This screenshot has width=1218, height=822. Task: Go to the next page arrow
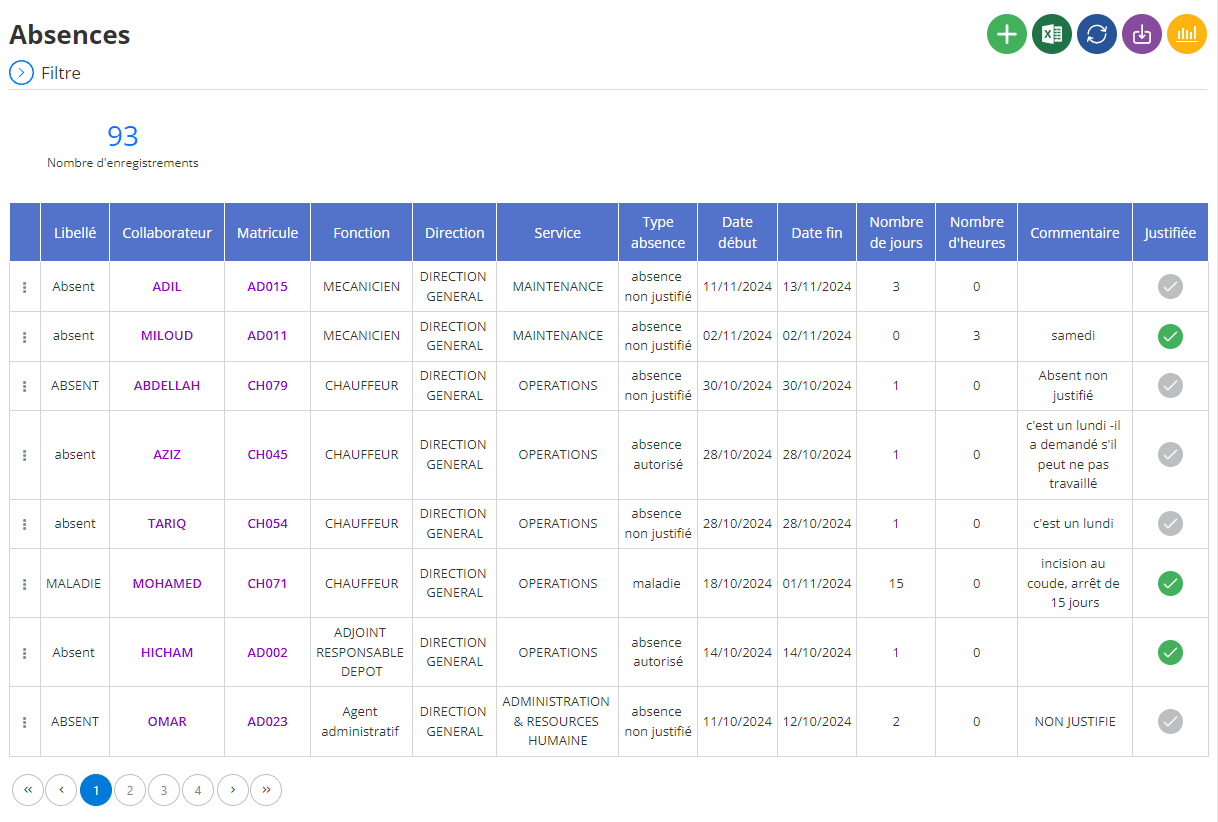233,790
